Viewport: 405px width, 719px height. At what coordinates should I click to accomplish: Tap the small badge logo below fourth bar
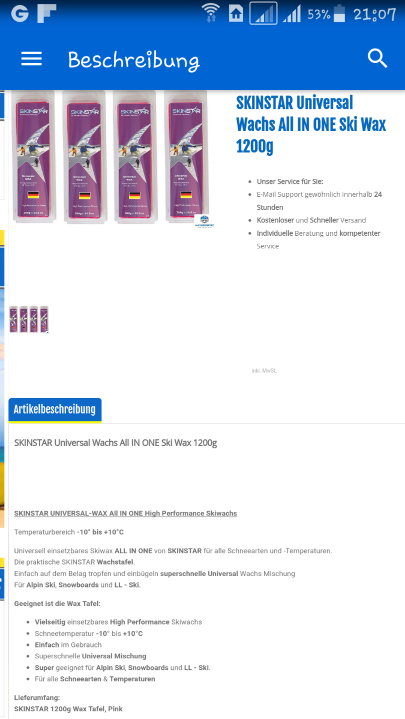coord(203,221)
